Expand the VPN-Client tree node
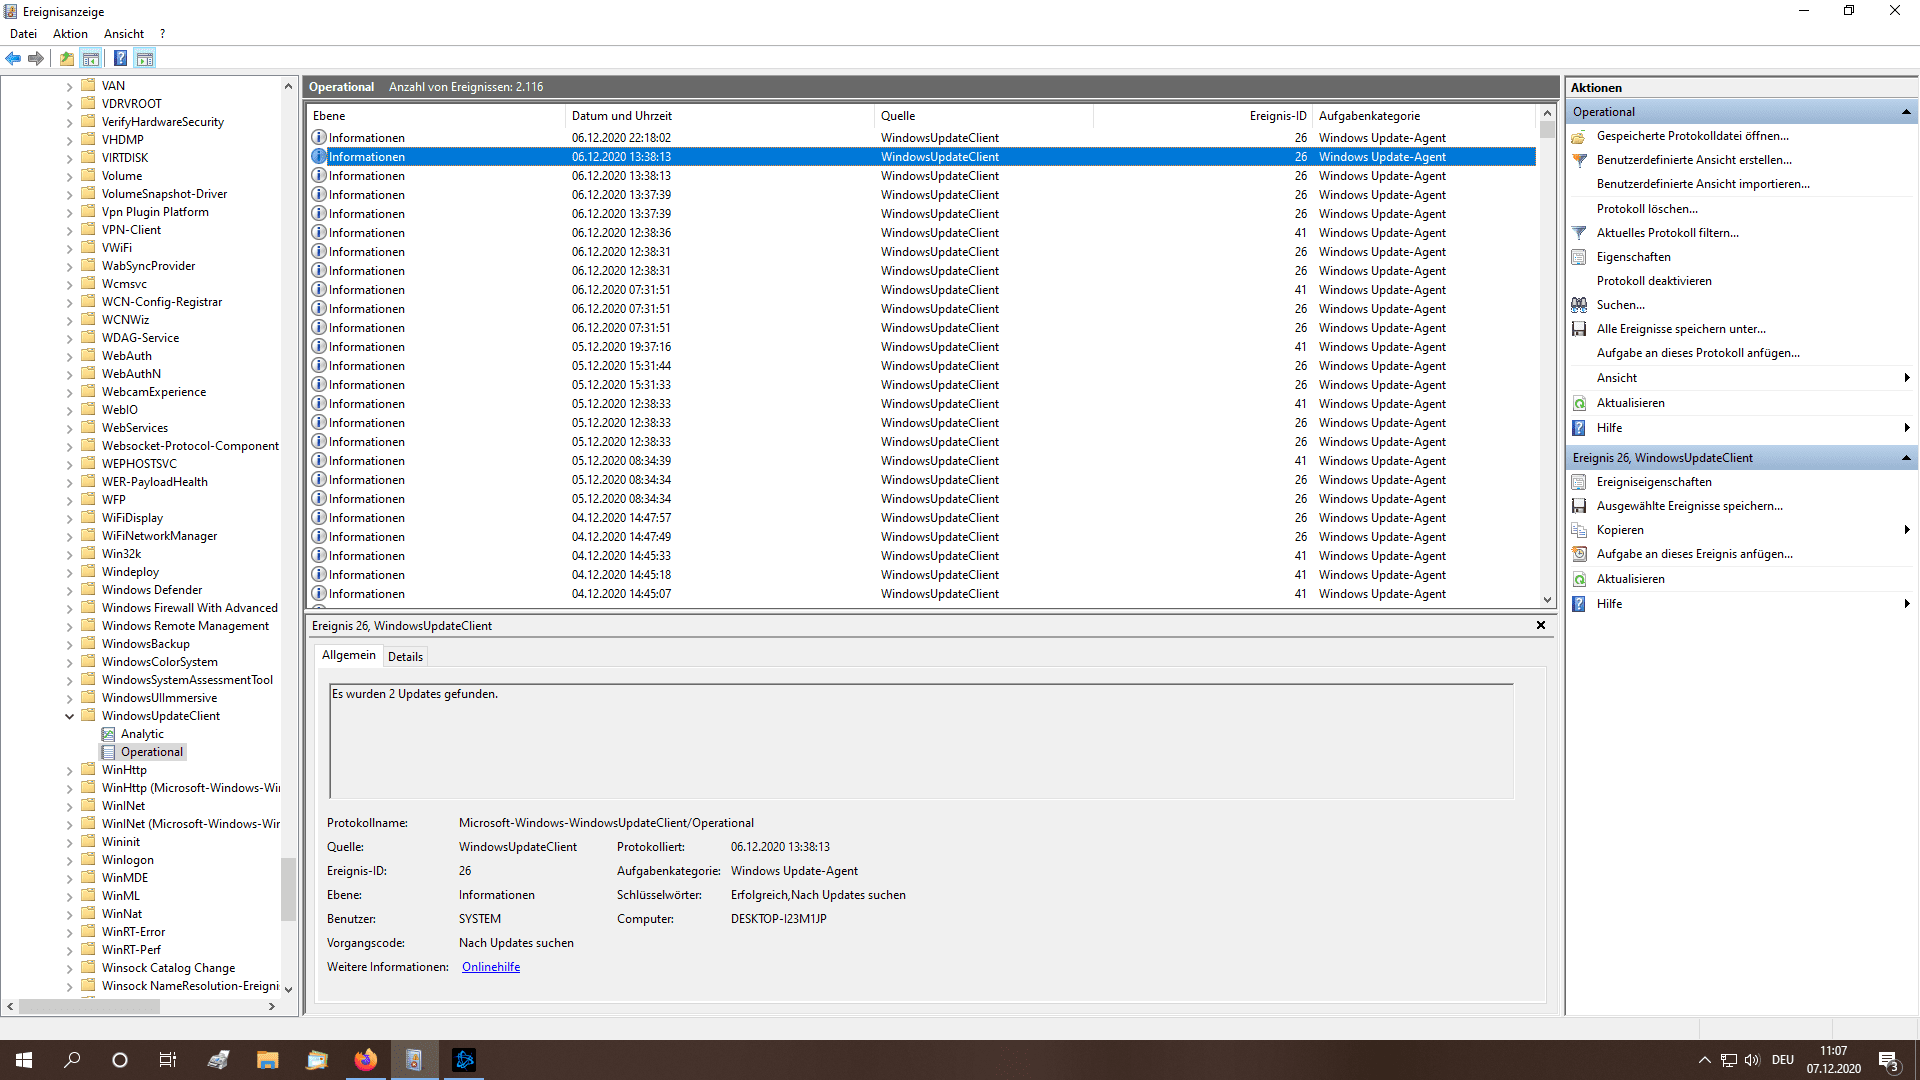Screen dimensions: 1920x1080 69,230
